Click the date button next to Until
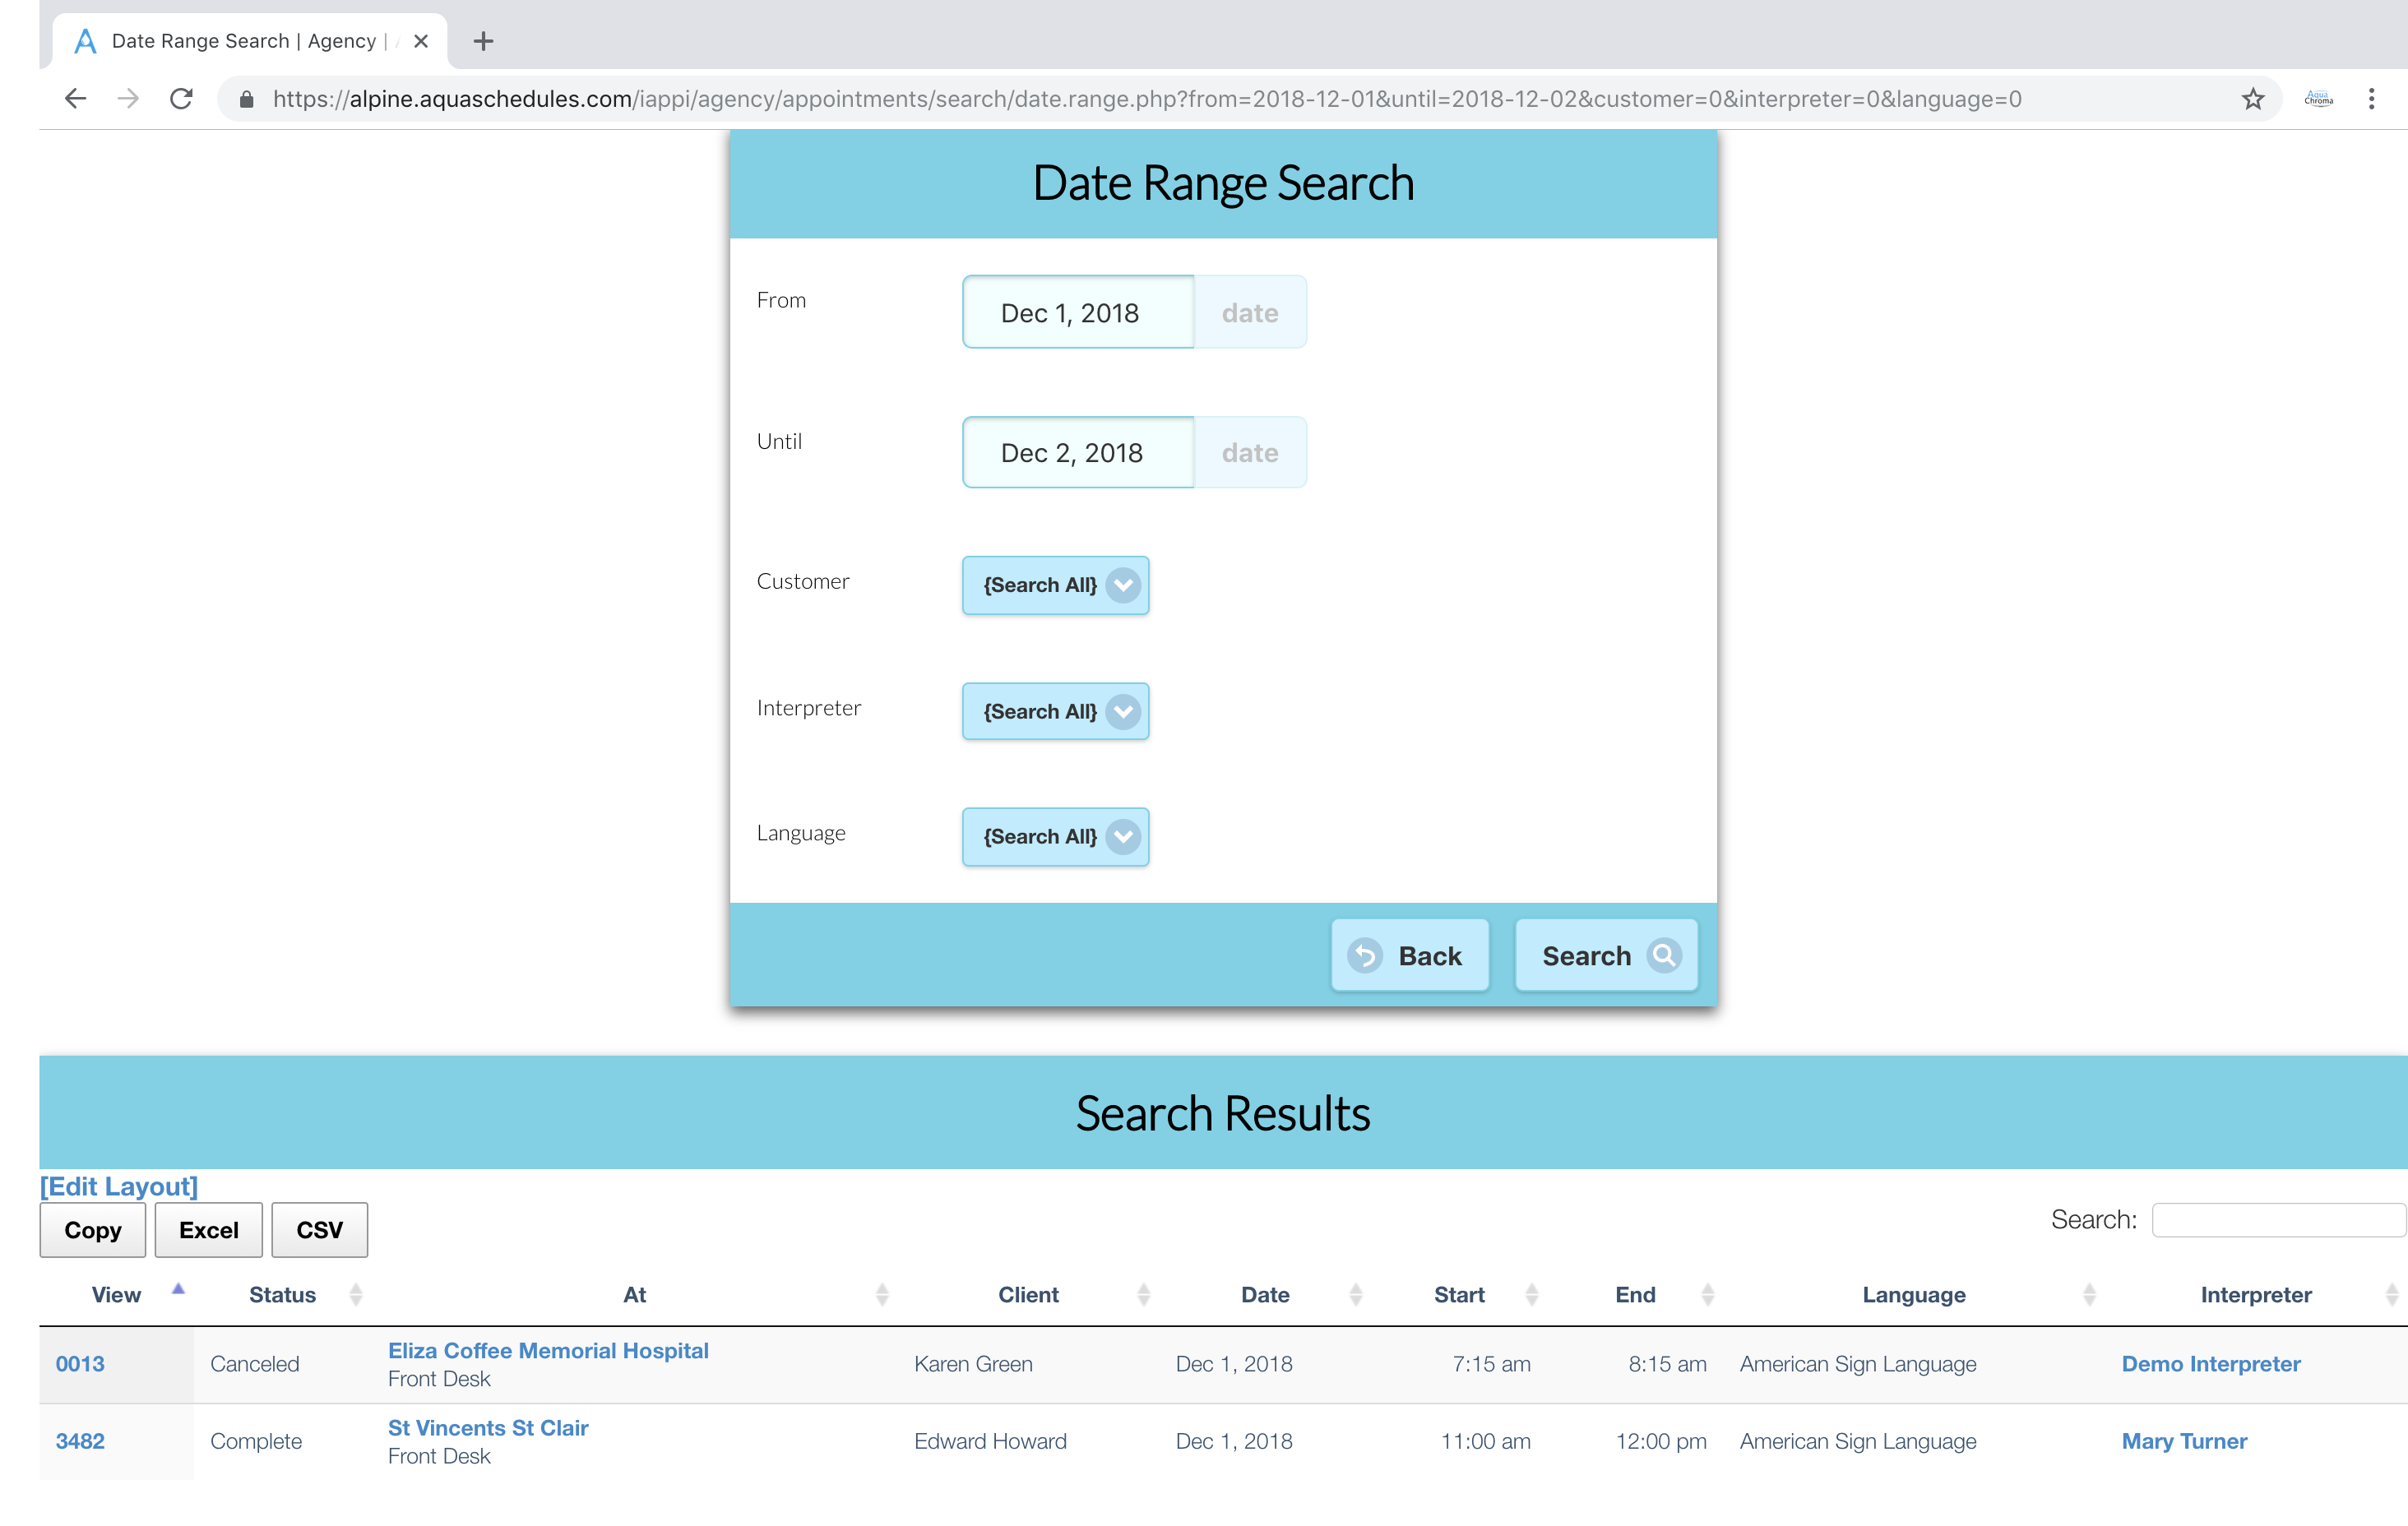 coord(1250,452)
